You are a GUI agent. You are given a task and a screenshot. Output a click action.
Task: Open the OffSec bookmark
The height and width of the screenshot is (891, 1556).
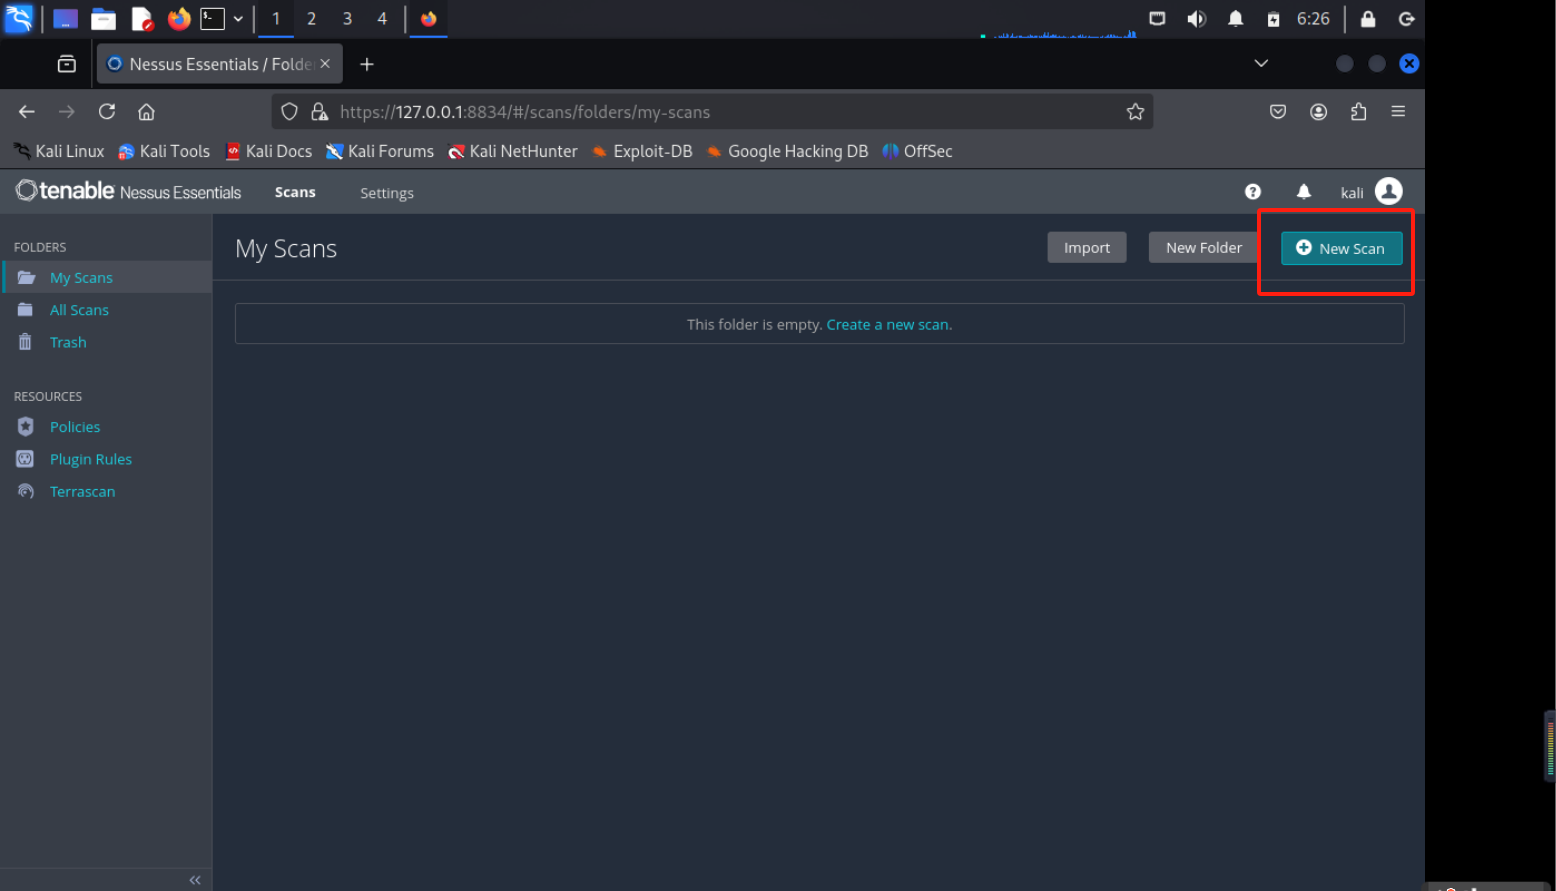[x=917, y=151]
